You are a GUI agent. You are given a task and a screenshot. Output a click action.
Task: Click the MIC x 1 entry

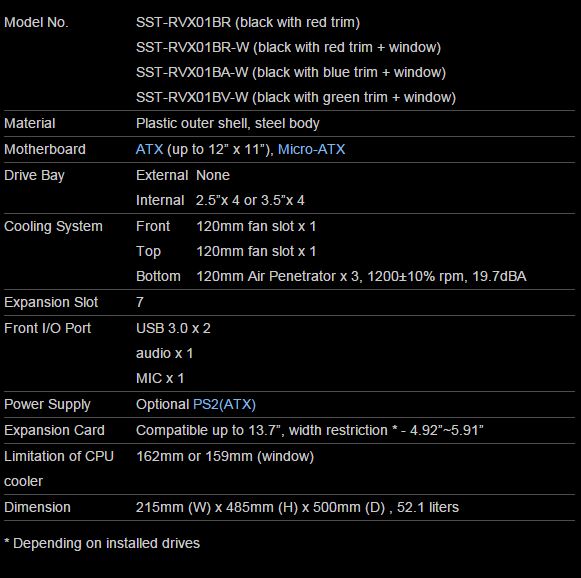160,378
